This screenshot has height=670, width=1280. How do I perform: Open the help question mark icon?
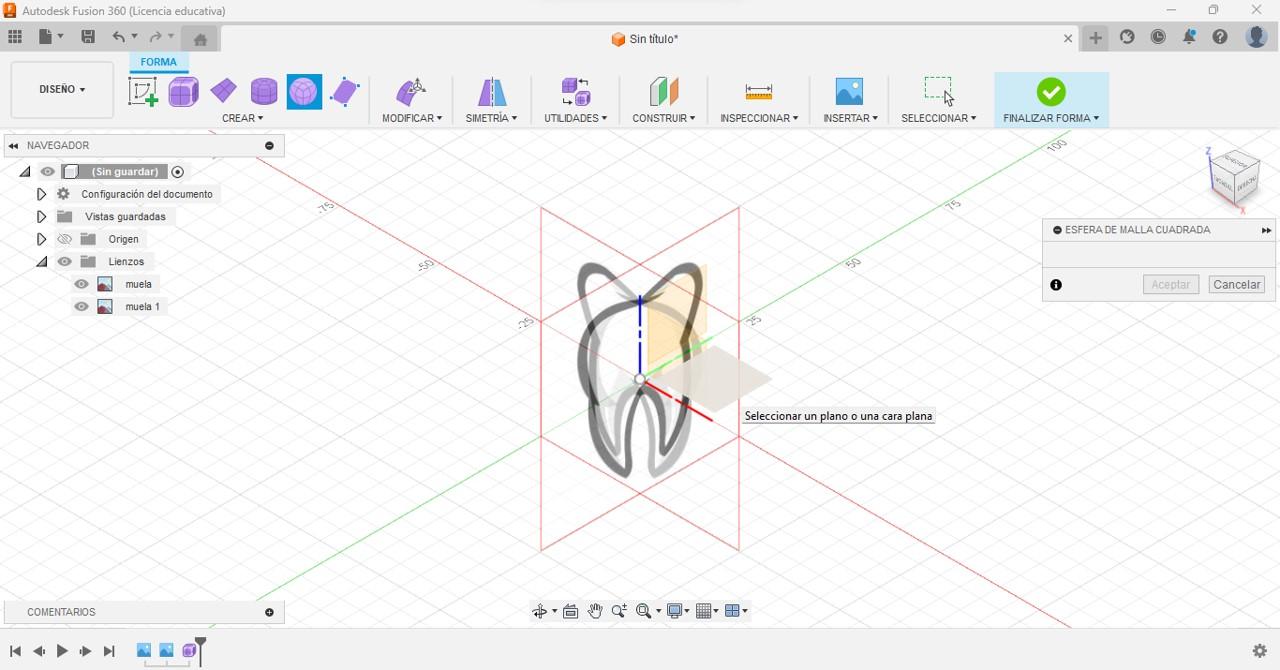pyautogui.click(x=1220, y=37)
